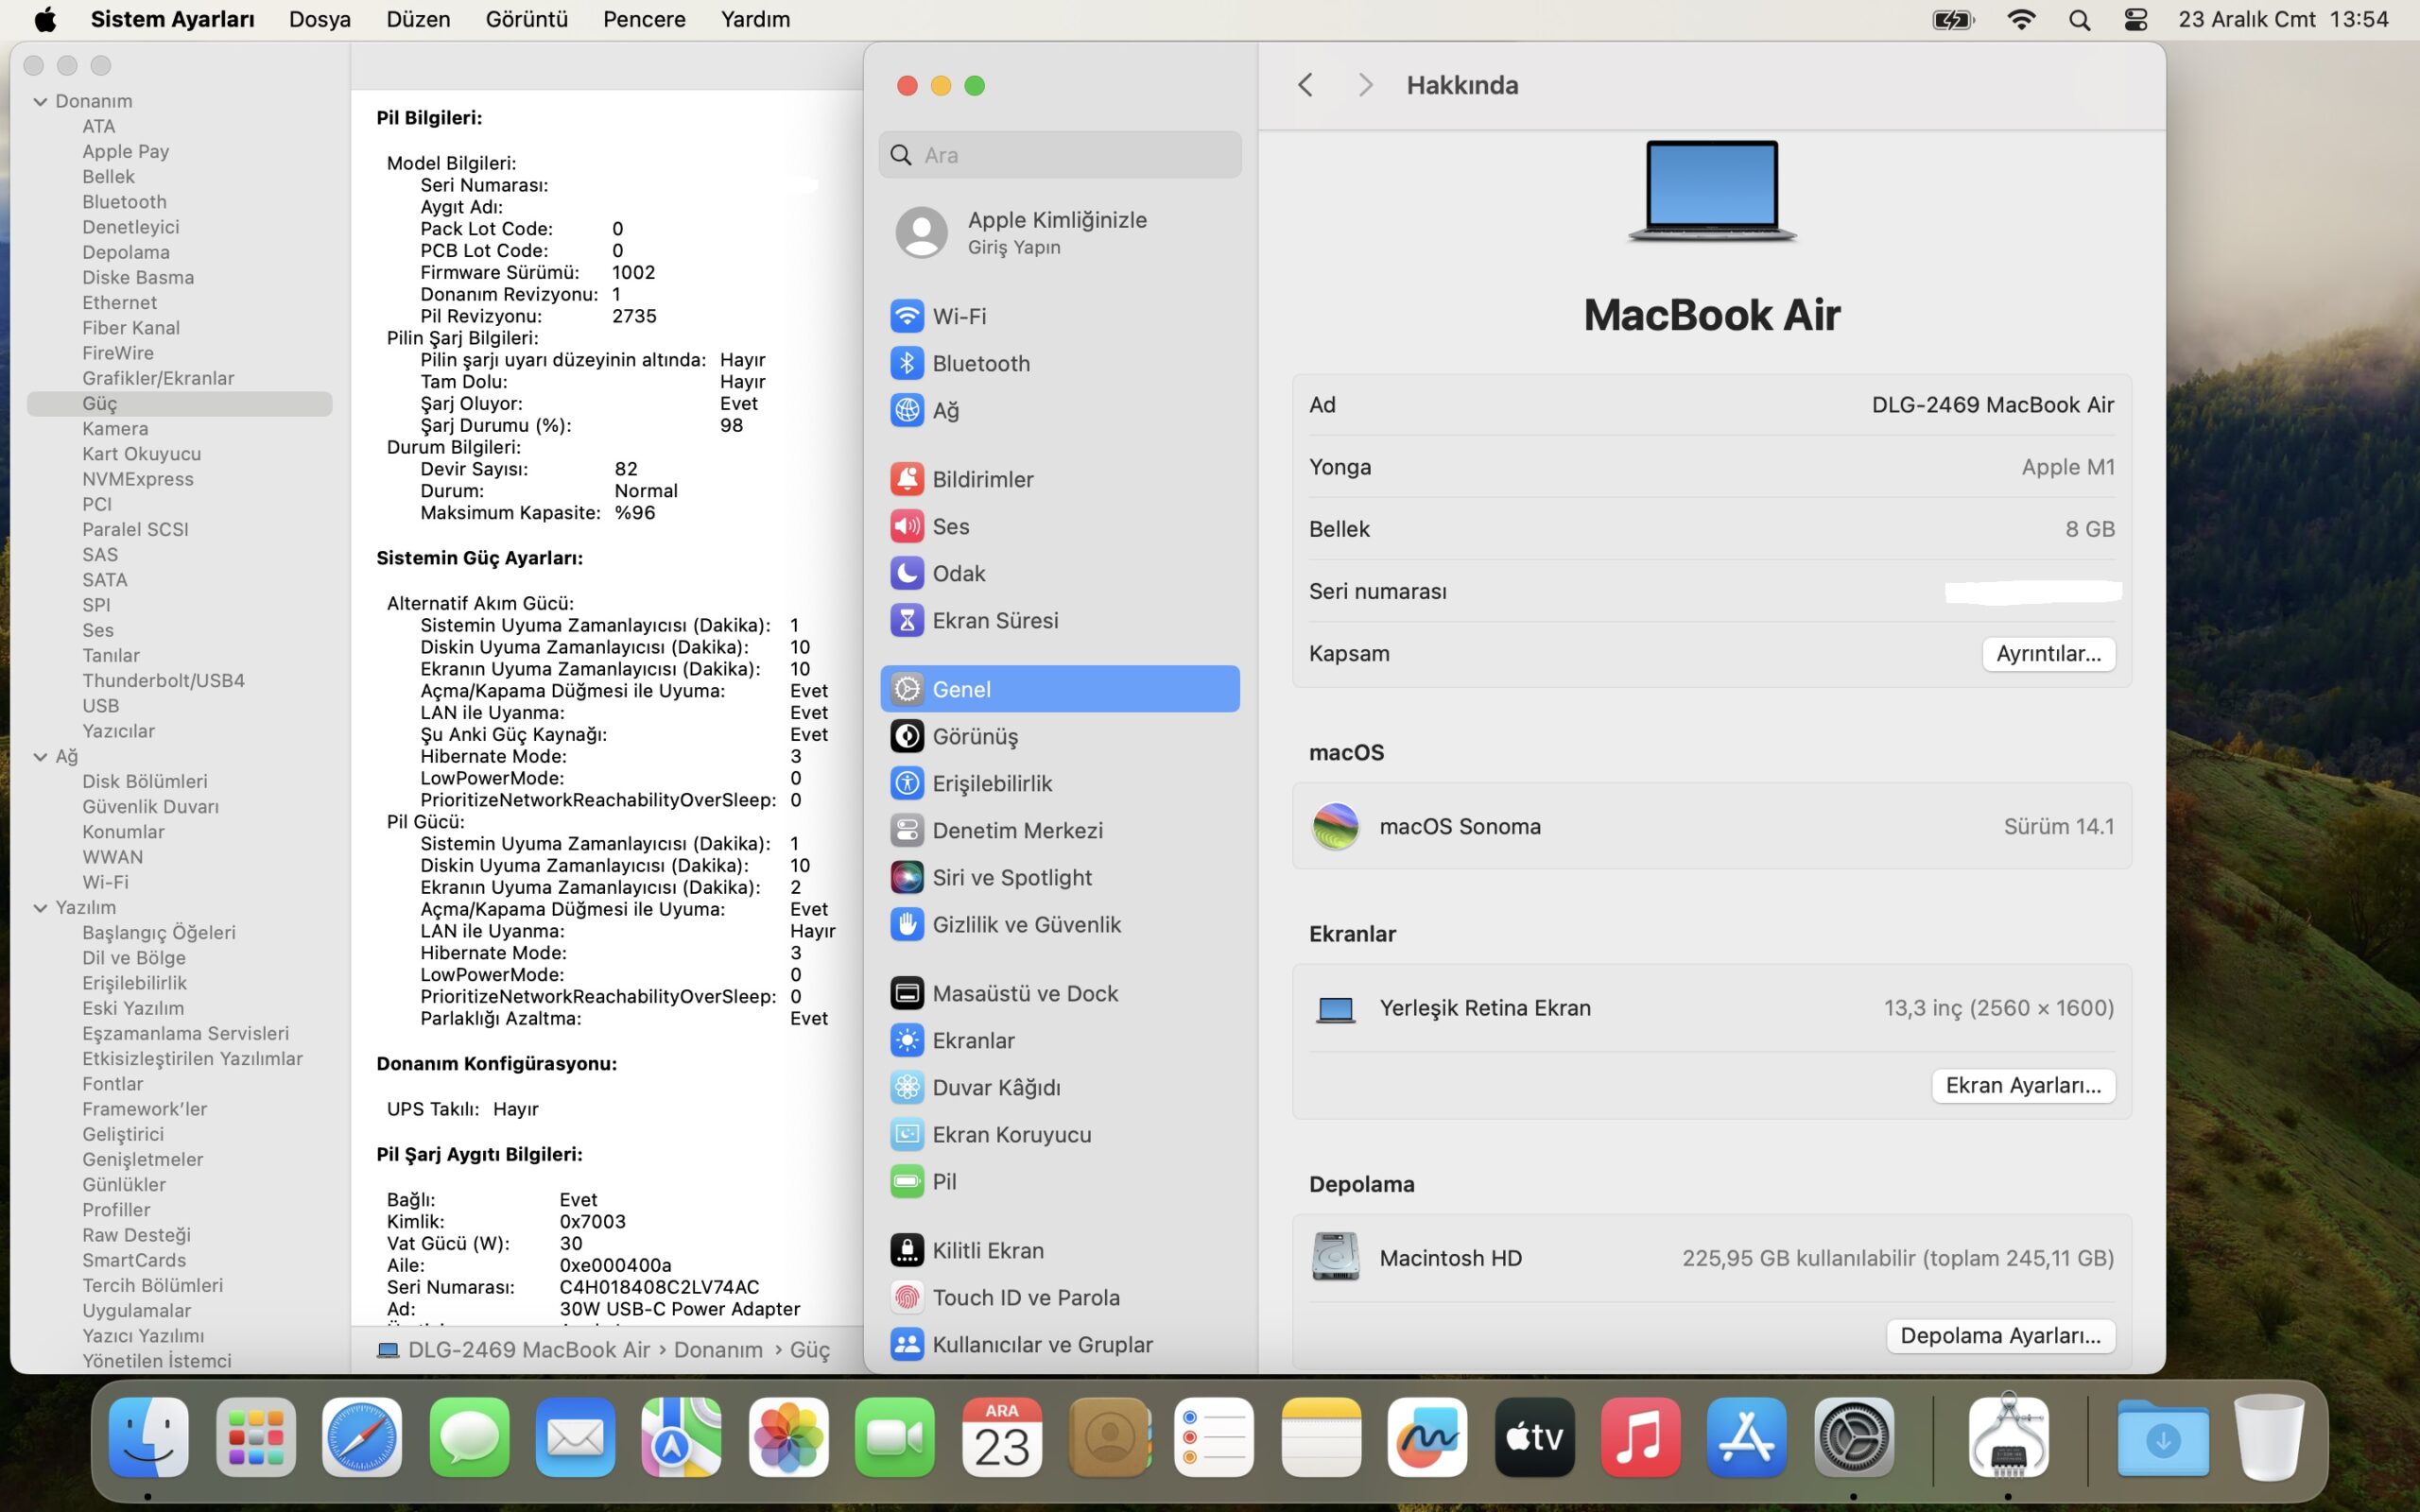Open Ağ network settings
This screenshot has width=2420, height=1512.
click(1059, 410)
